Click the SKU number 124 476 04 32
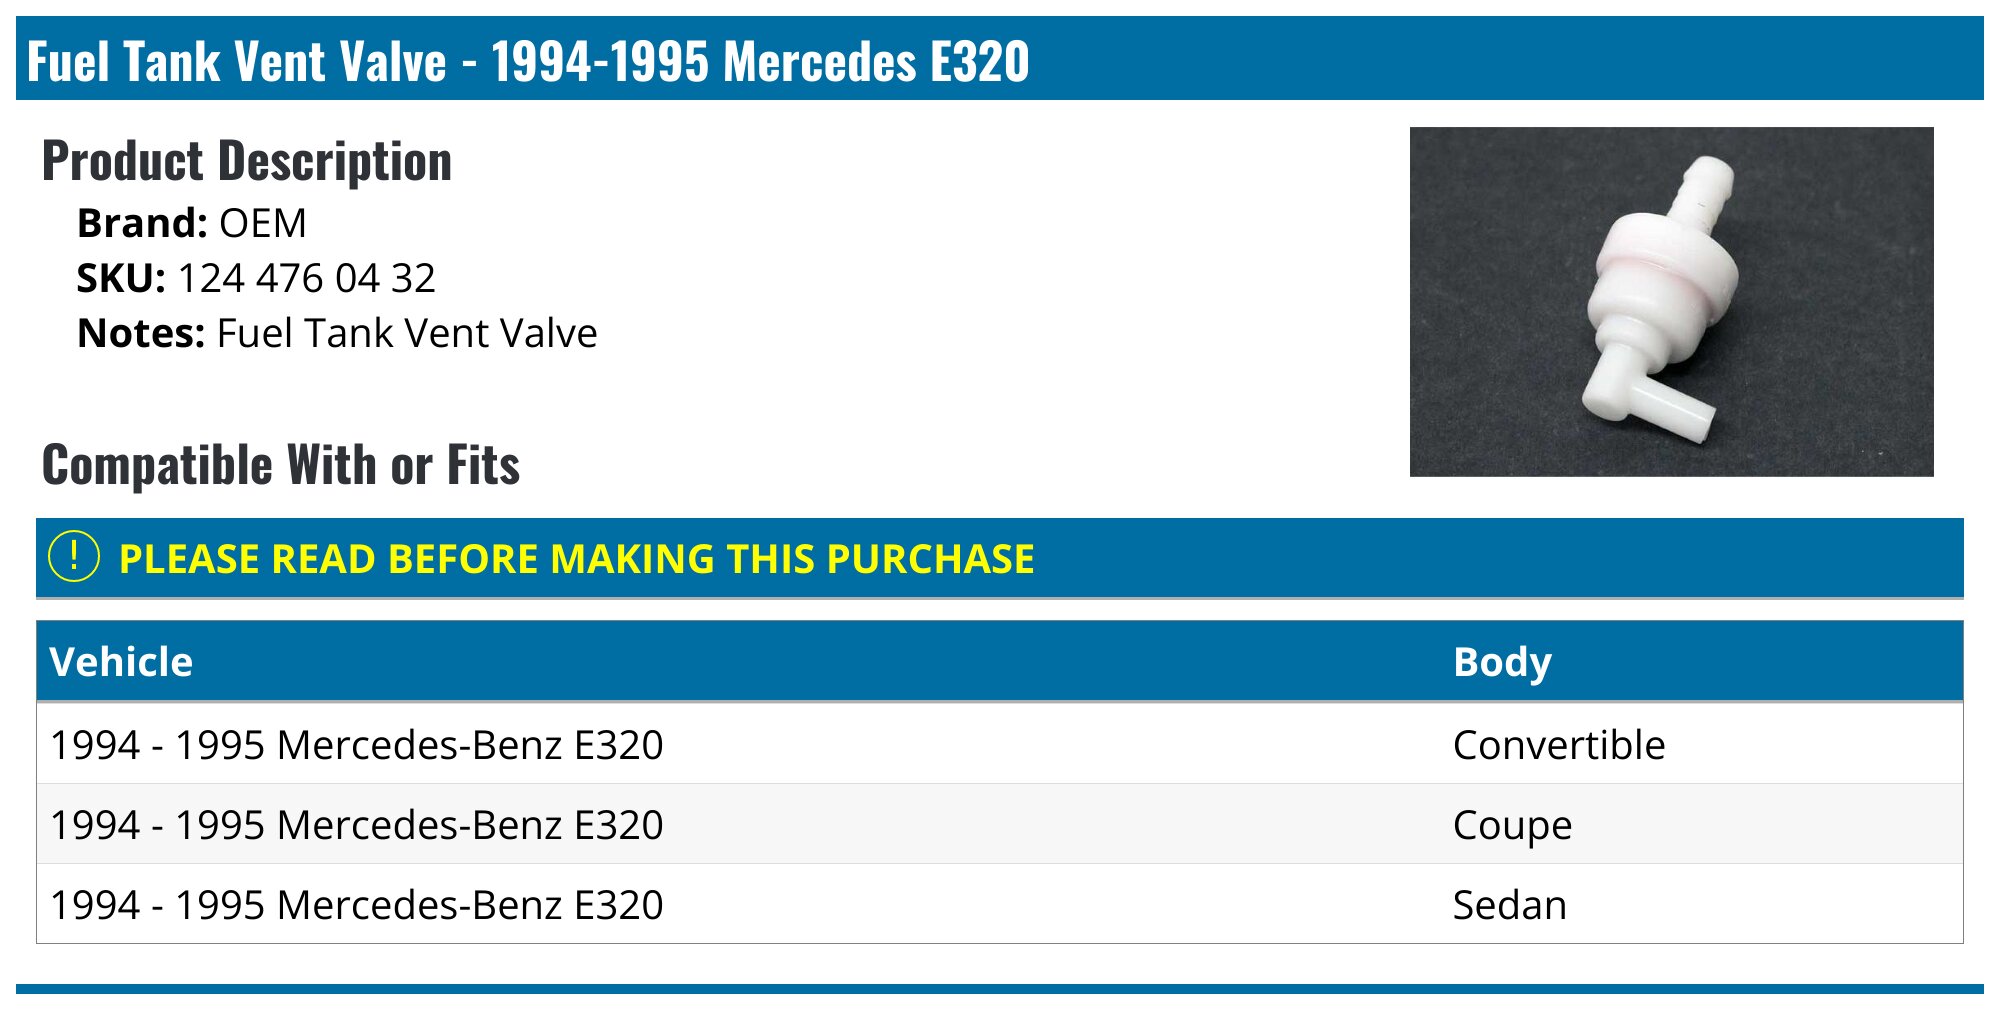 pyautogui.click(x=306, y=278)
